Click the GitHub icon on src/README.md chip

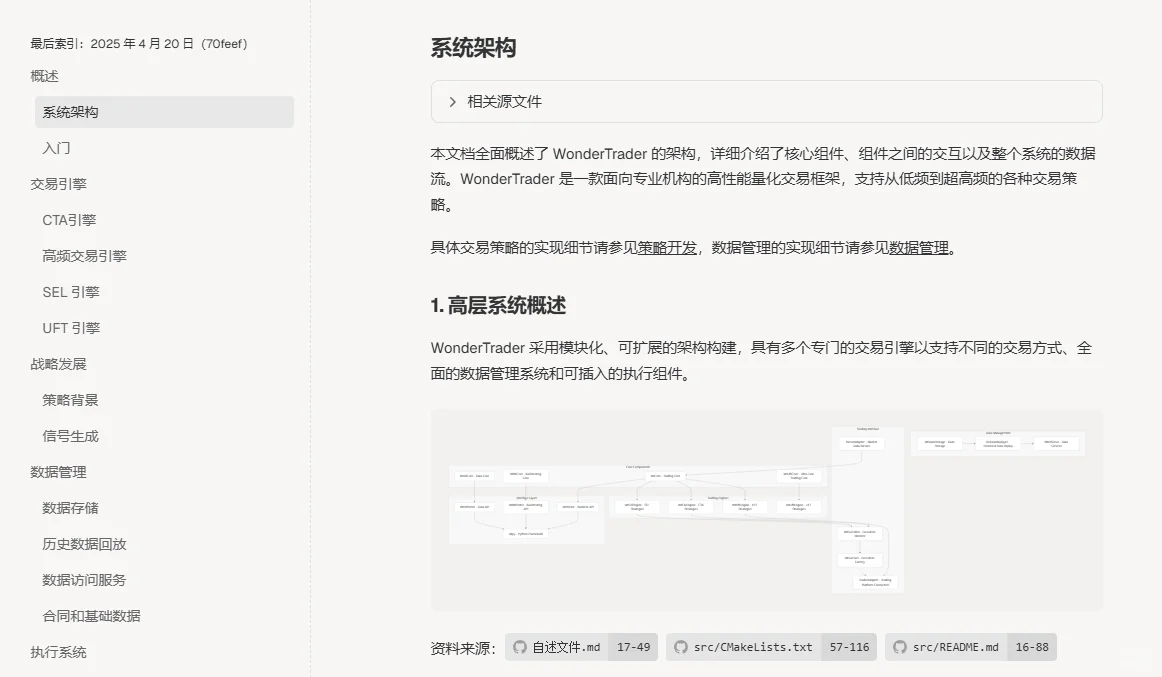pos(901,646)
